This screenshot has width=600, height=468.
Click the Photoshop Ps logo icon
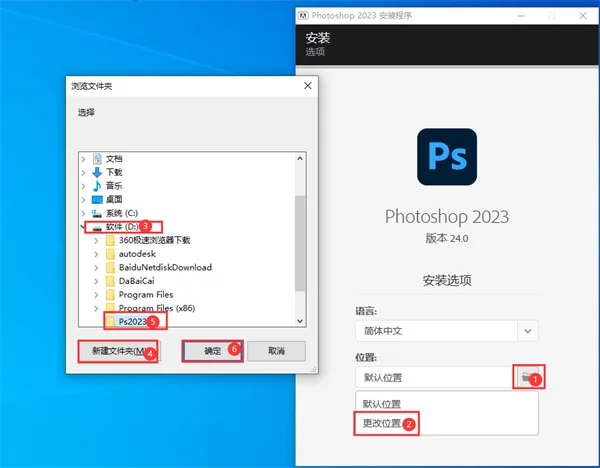[447, 157]
